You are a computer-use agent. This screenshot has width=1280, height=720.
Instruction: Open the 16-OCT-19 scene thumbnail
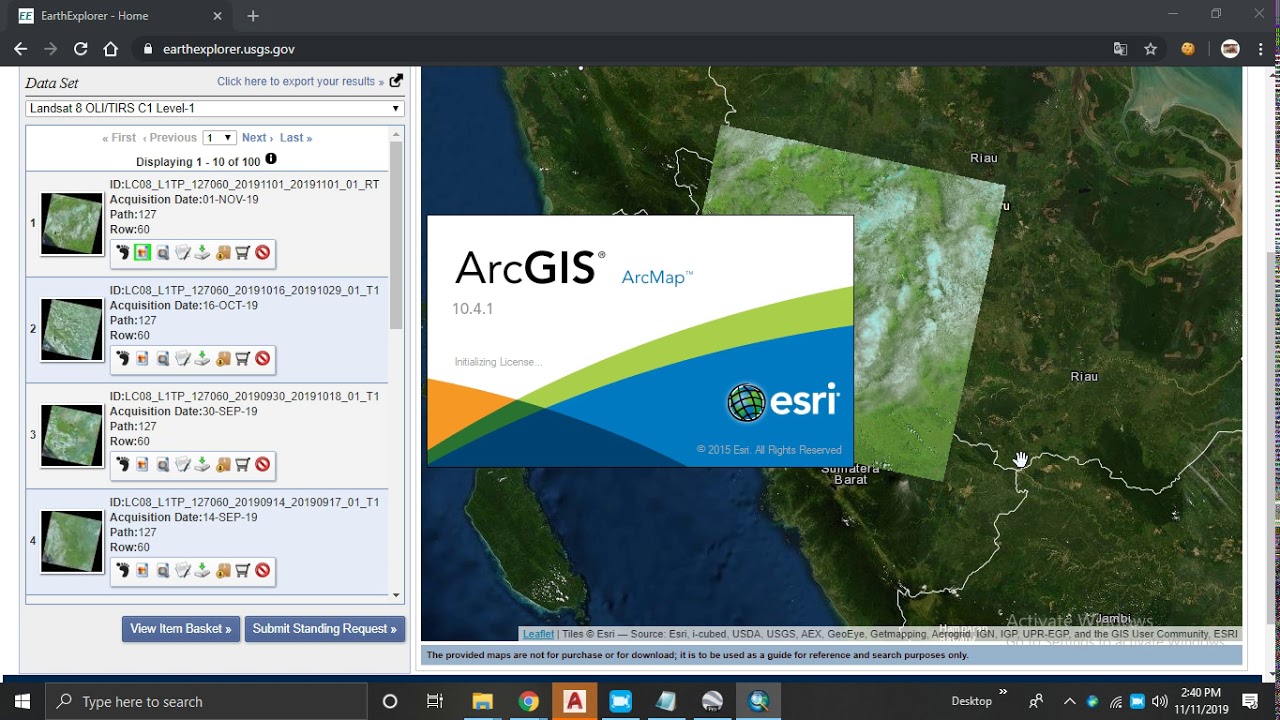72,330
